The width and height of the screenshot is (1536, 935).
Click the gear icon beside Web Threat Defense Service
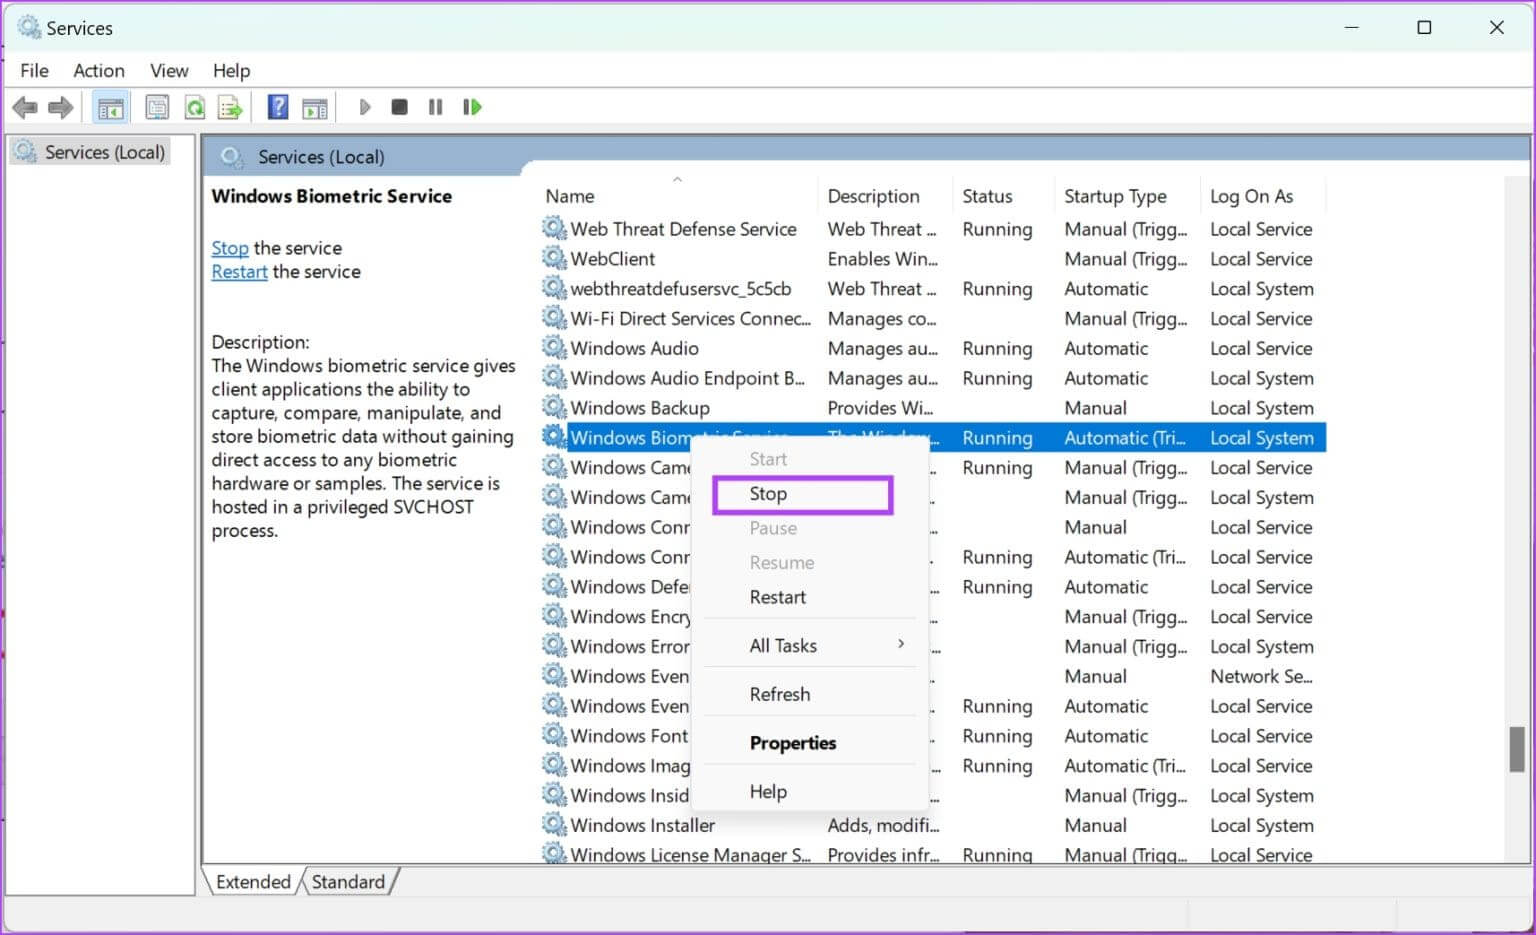coord(554,228)
